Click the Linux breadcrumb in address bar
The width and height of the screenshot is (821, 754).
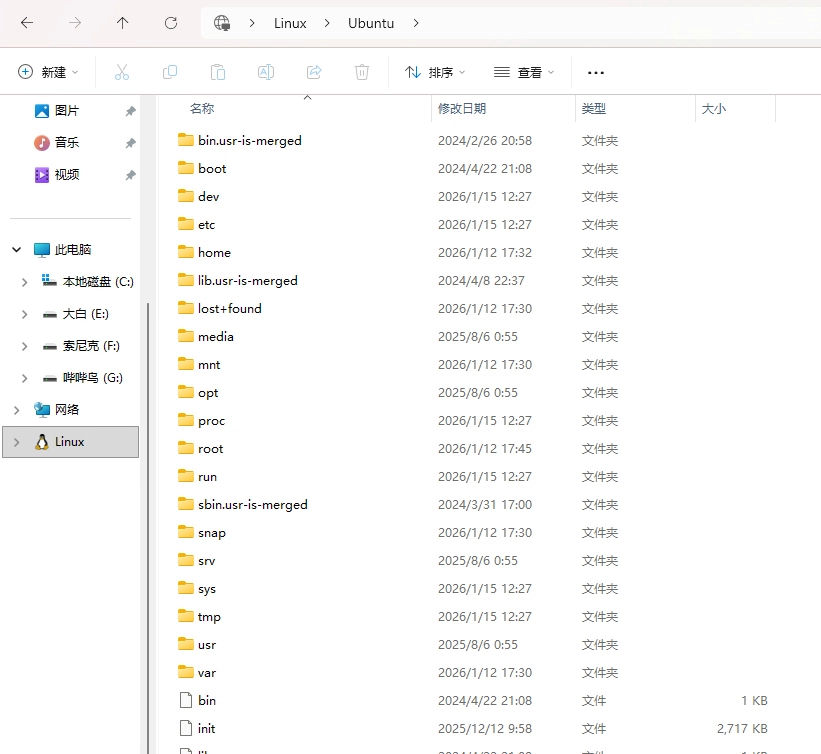click(x=290, y=23)
